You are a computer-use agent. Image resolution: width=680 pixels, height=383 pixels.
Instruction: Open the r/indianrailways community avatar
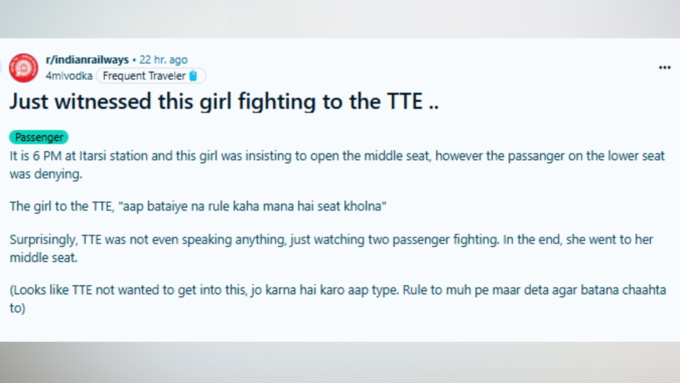tap(23, 68)
